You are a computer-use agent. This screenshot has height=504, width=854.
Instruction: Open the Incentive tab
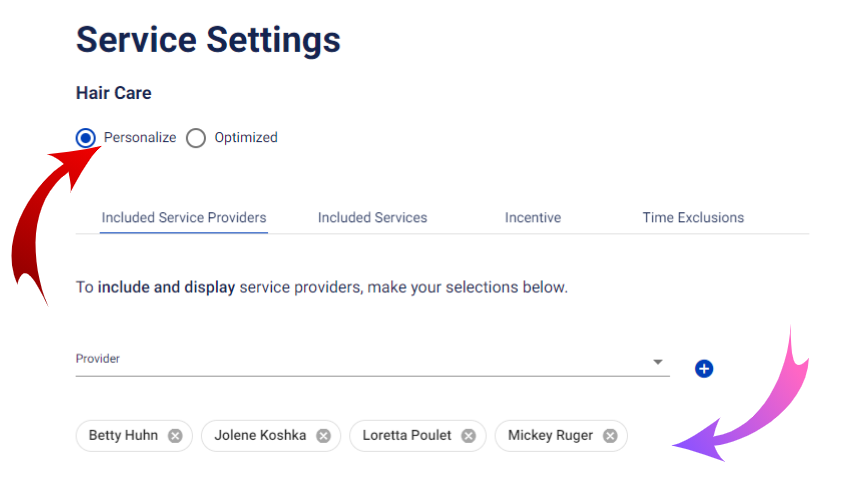(x=533, y=218)
